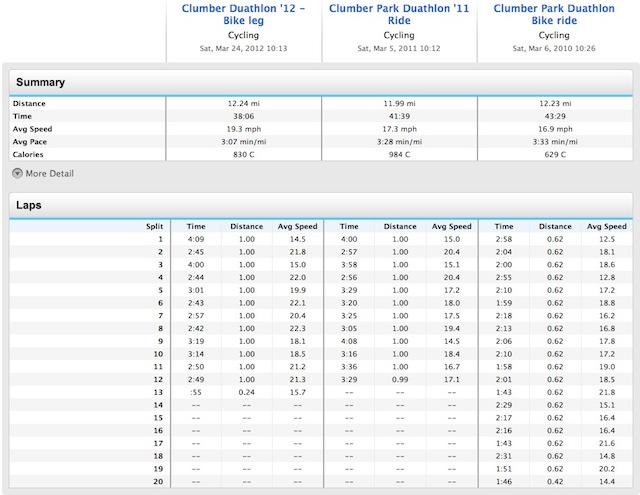Screen dimensions: 640x495
Task: Select the 22.1 avg speed cell
Action: (x=298, y=303)
